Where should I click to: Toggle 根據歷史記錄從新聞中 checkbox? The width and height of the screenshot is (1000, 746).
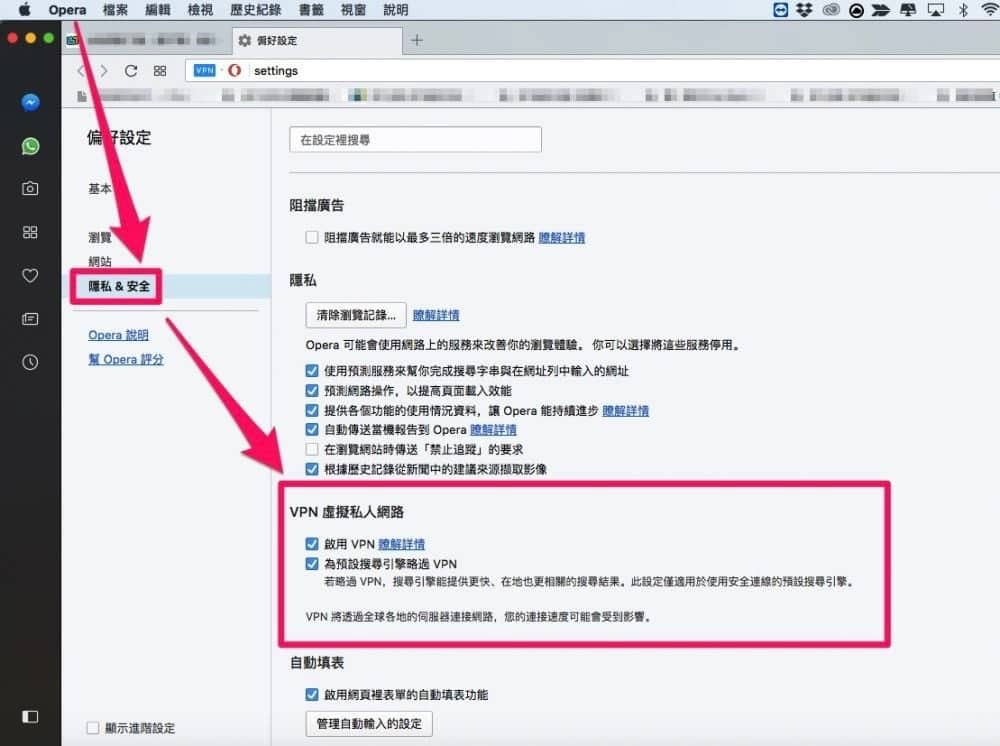click(312, 469)
